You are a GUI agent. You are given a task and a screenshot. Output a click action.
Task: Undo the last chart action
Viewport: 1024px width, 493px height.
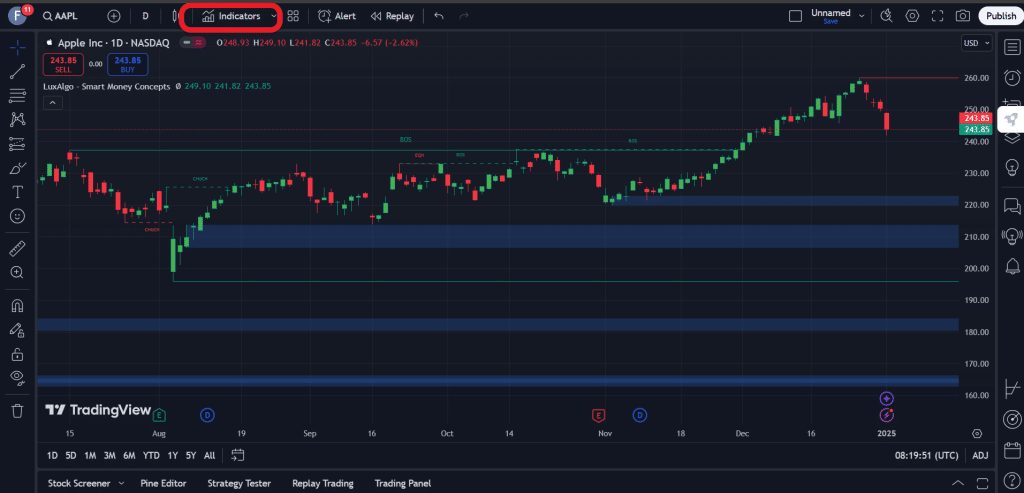[440, 16]
